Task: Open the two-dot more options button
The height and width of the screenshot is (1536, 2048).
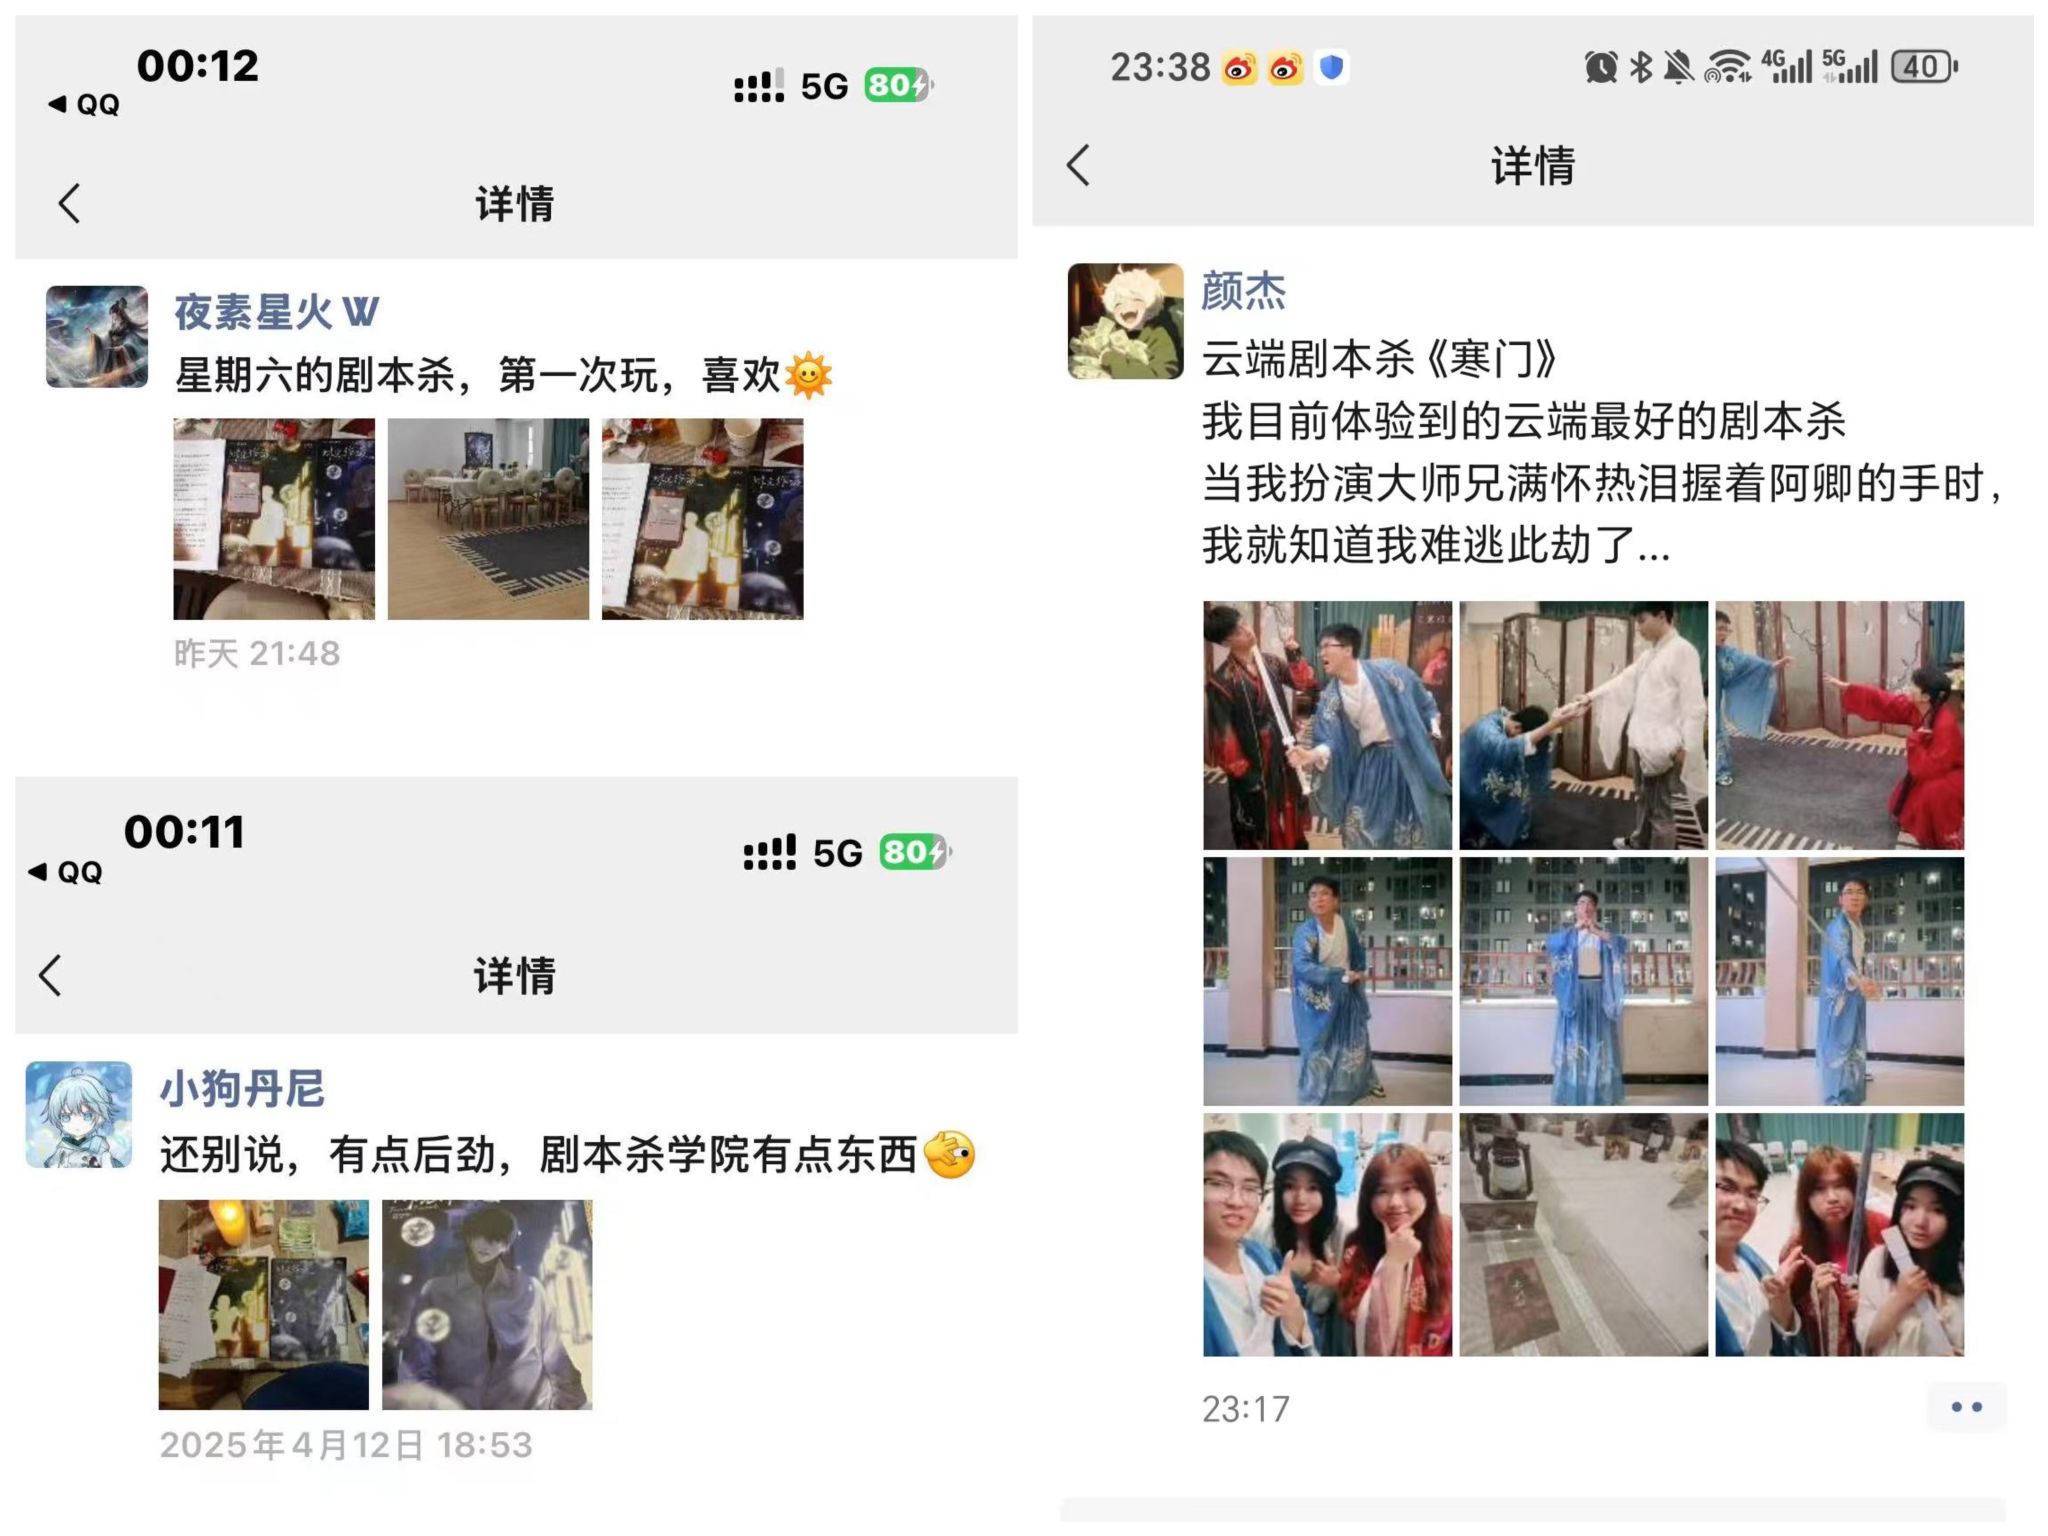Action: tap(1966, 1407)
